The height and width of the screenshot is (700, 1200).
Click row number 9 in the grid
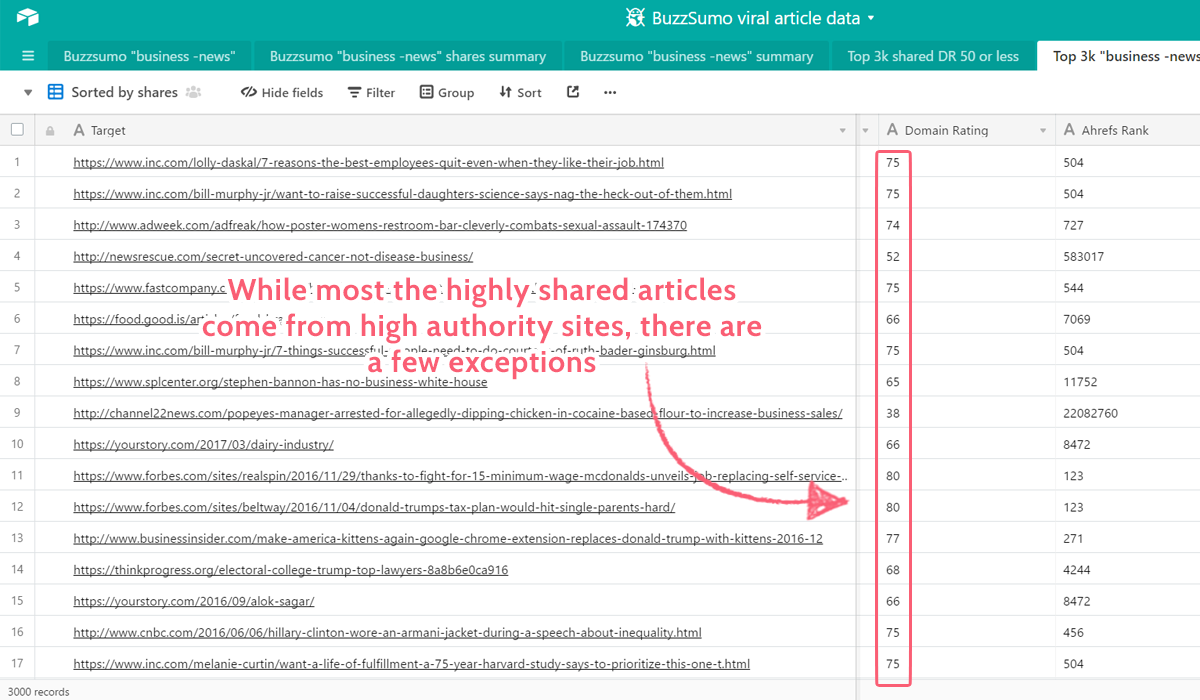click(17, 413)
